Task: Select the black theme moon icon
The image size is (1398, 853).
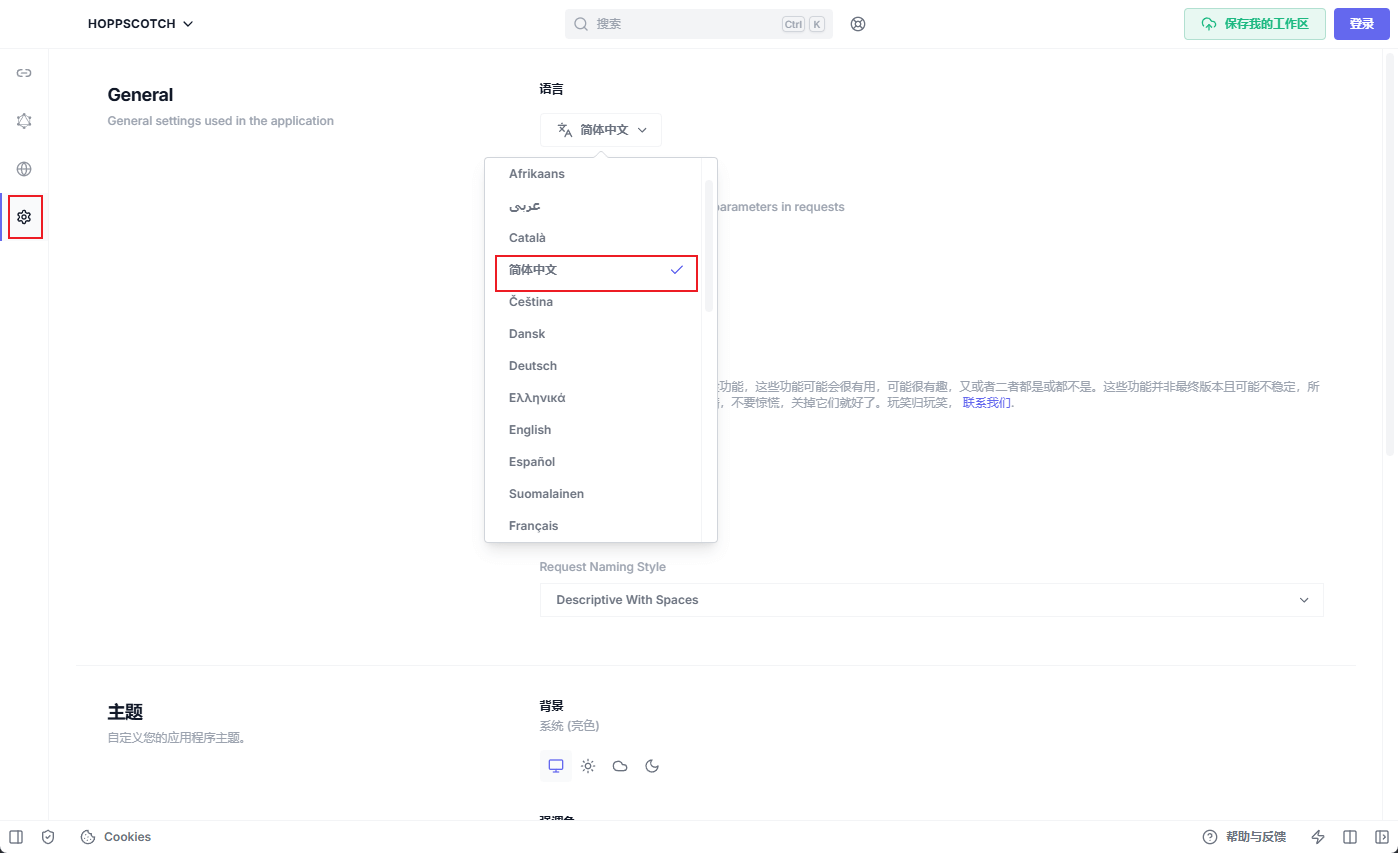Action: click(652, 766)
